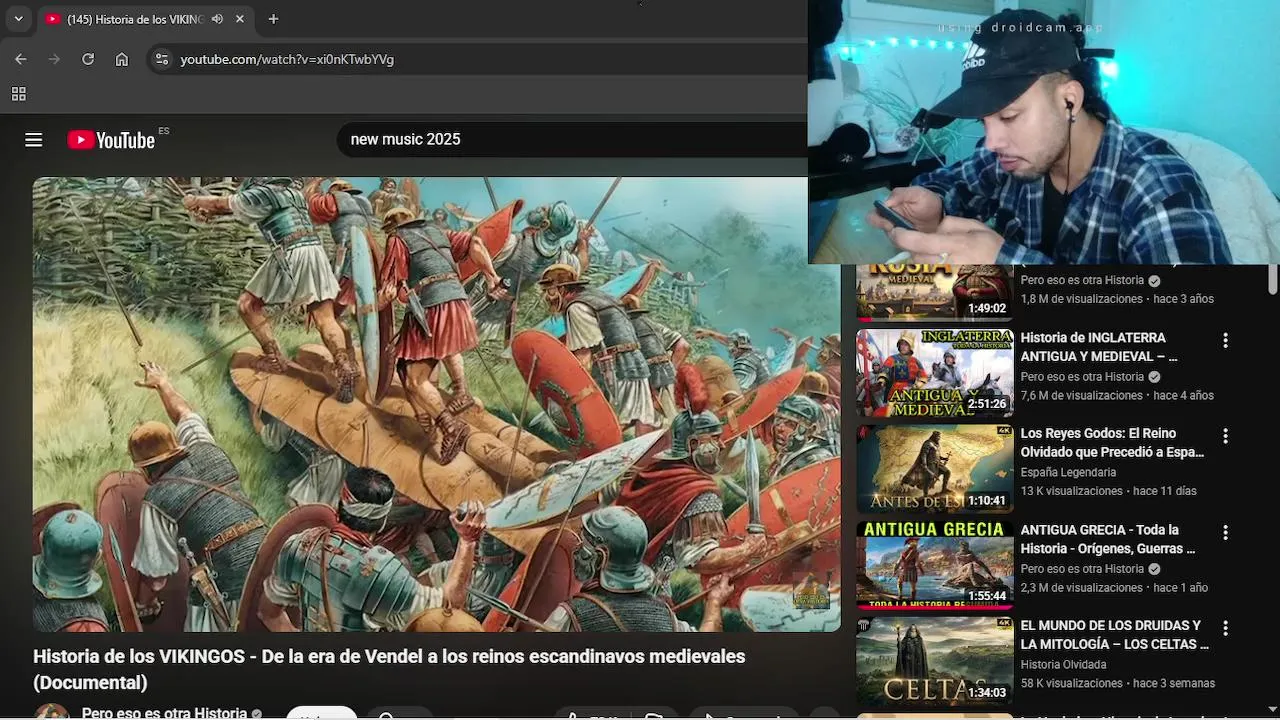1280x720 pixels.
Task: Go back to the previous page
Action: (21, 59)
